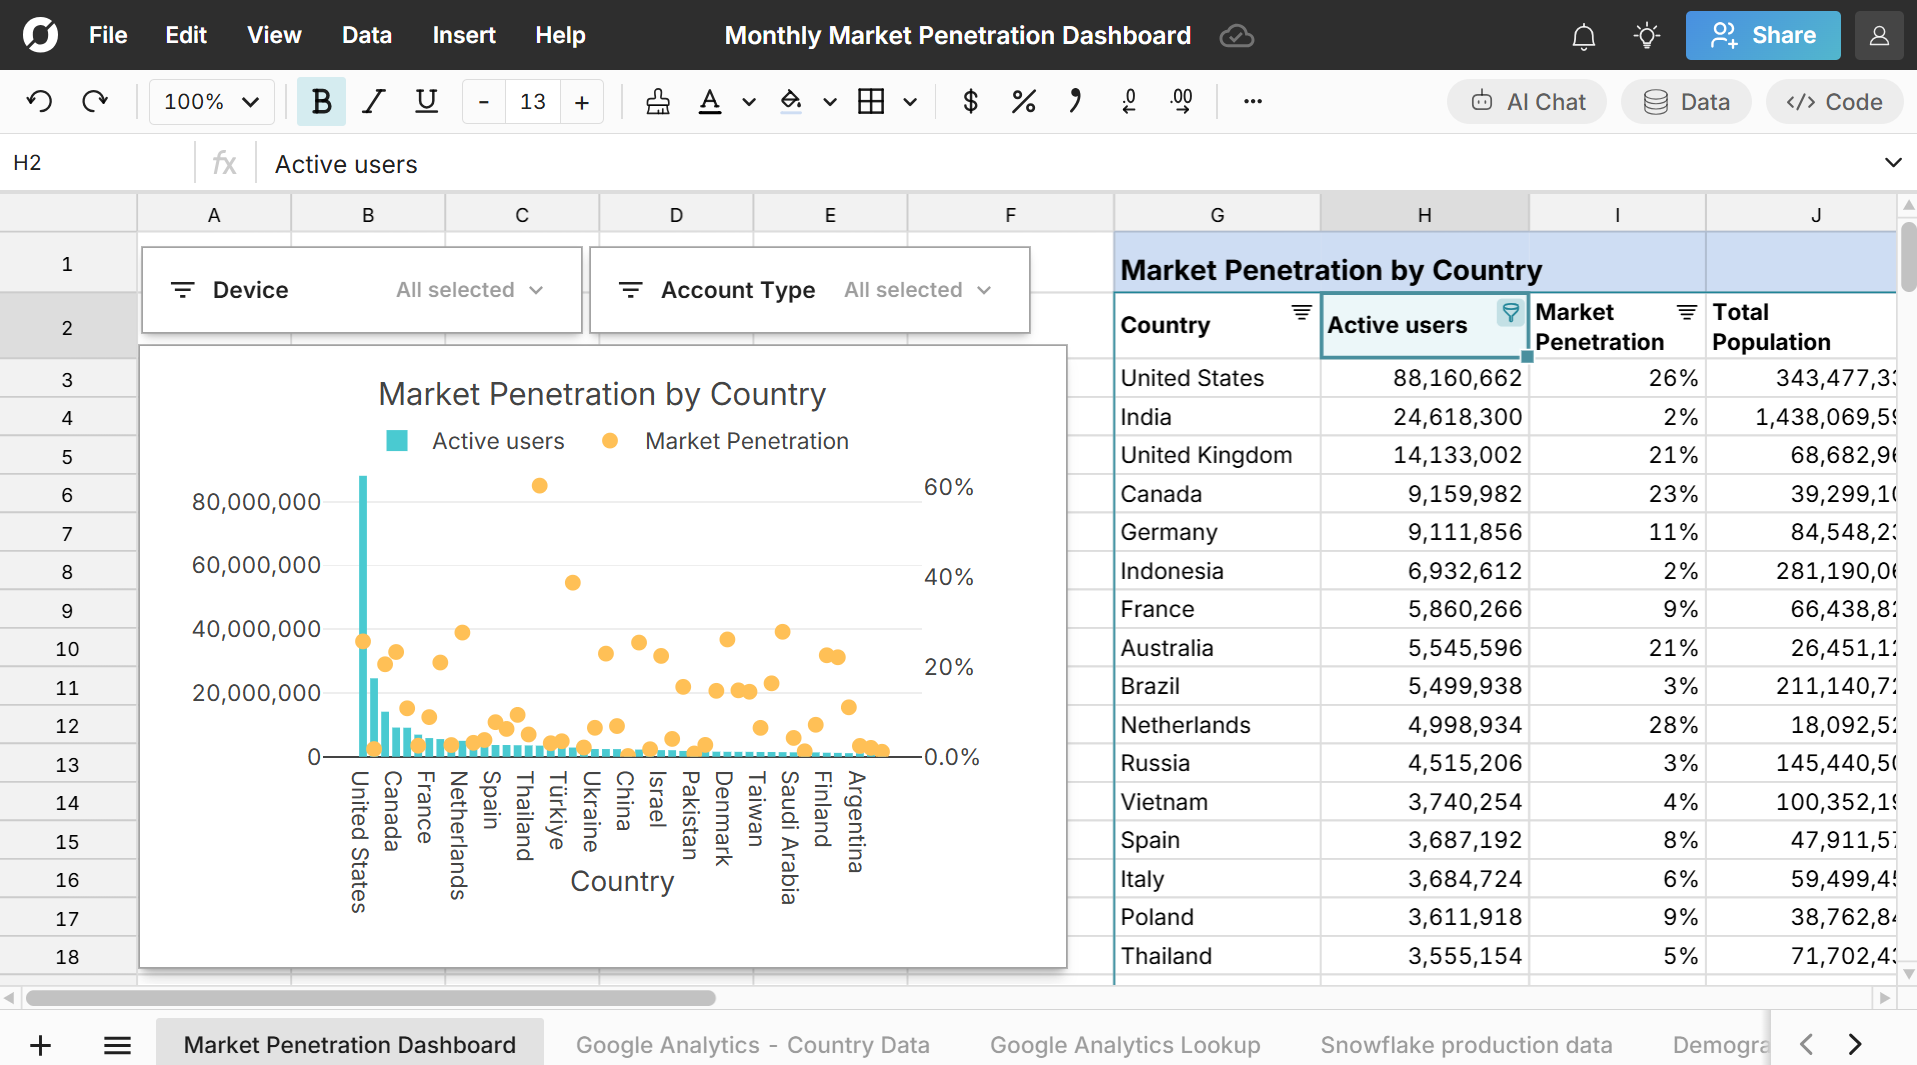This screenshot has height=1065, width=1917.
Task: Click the vertical scrollbar thumb
Action: click(1908, 256)
